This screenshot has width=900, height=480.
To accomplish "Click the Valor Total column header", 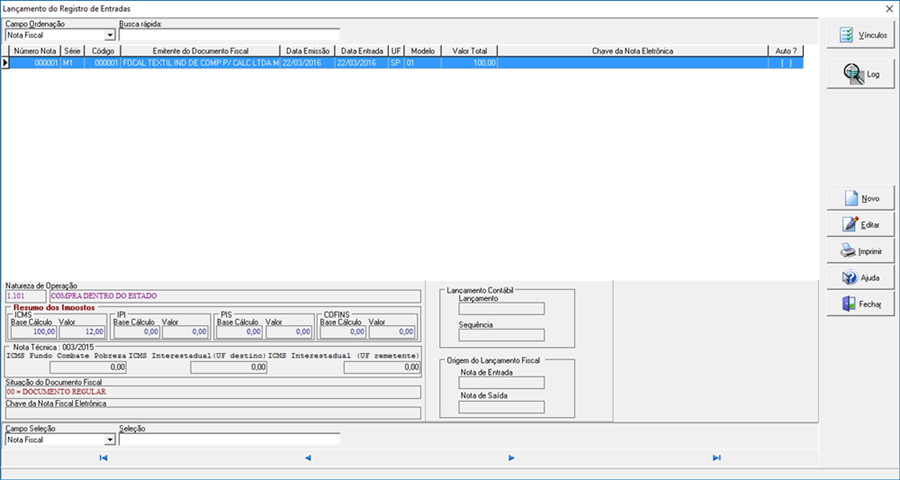I will (470, 51).
